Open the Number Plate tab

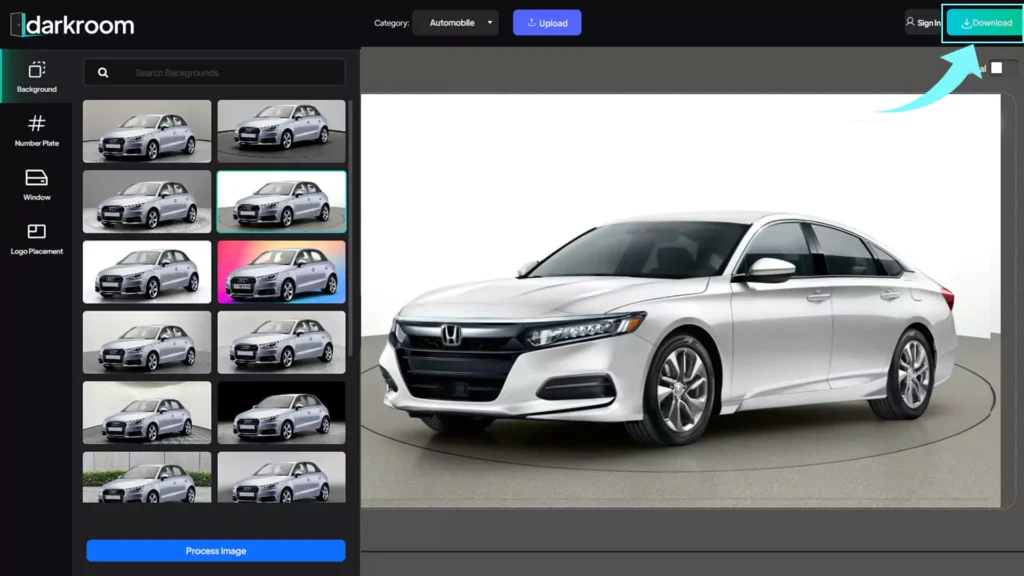tap(37, 130)
